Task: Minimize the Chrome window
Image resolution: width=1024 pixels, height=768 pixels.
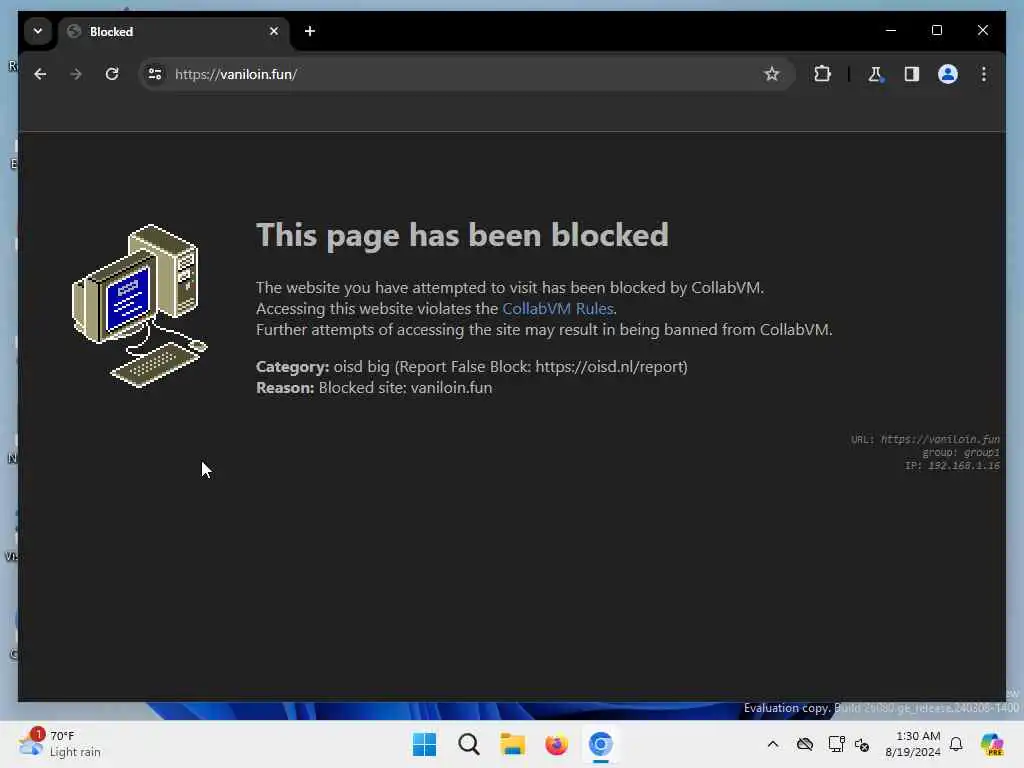Action: pos(891,30)
